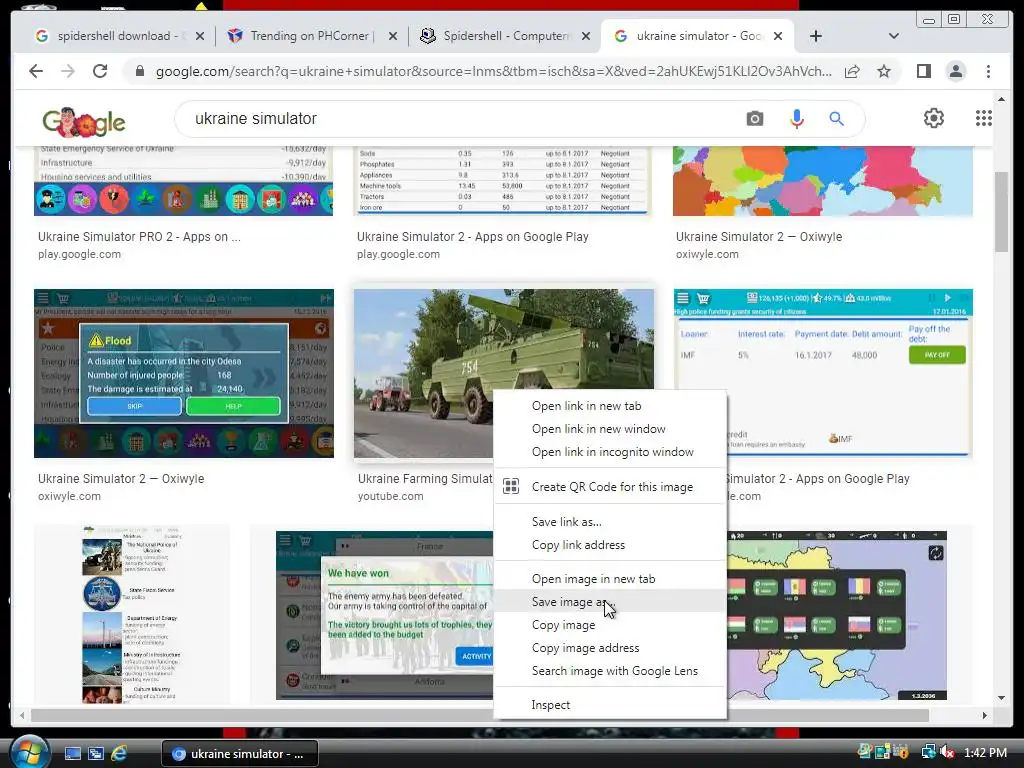1024x768 pixels.
Task: Open the Chrome profile avatar
Action: click(x=956, y=71)
